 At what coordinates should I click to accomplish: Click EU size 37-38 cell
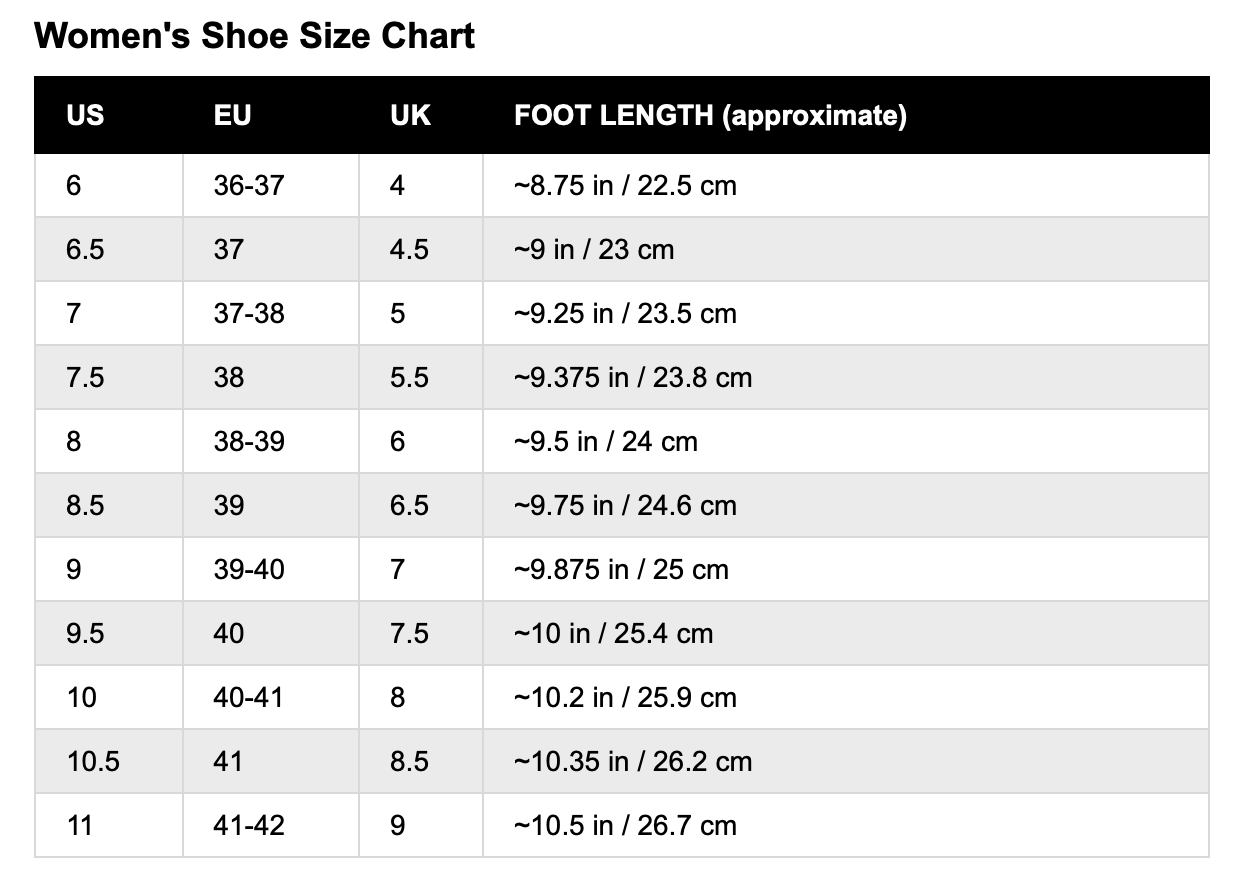point(271,313)
